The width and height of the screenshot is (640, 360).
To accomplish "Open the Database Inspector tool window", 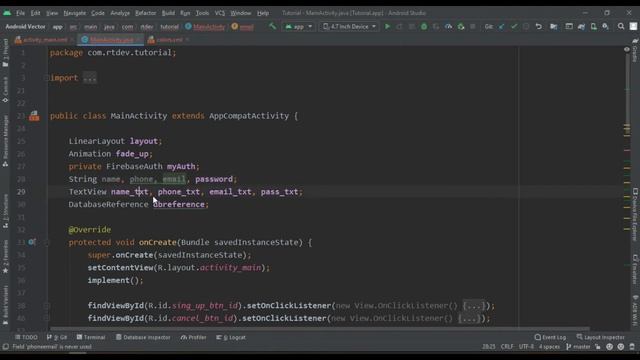I will click(143, 338).
